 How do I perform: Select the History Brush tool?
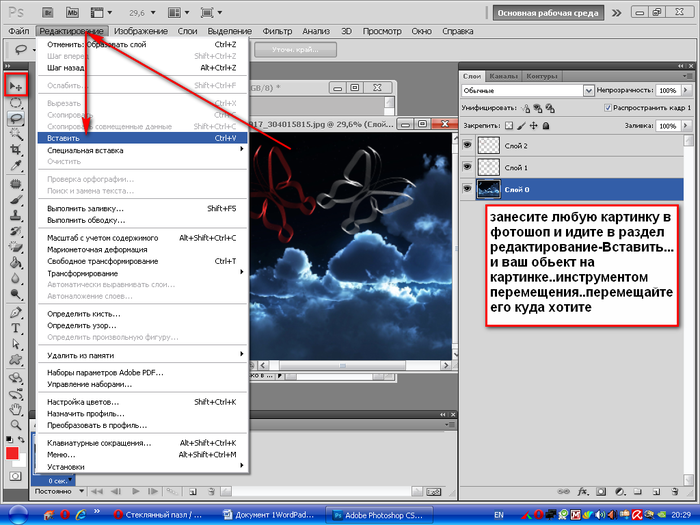pos(16,231)
